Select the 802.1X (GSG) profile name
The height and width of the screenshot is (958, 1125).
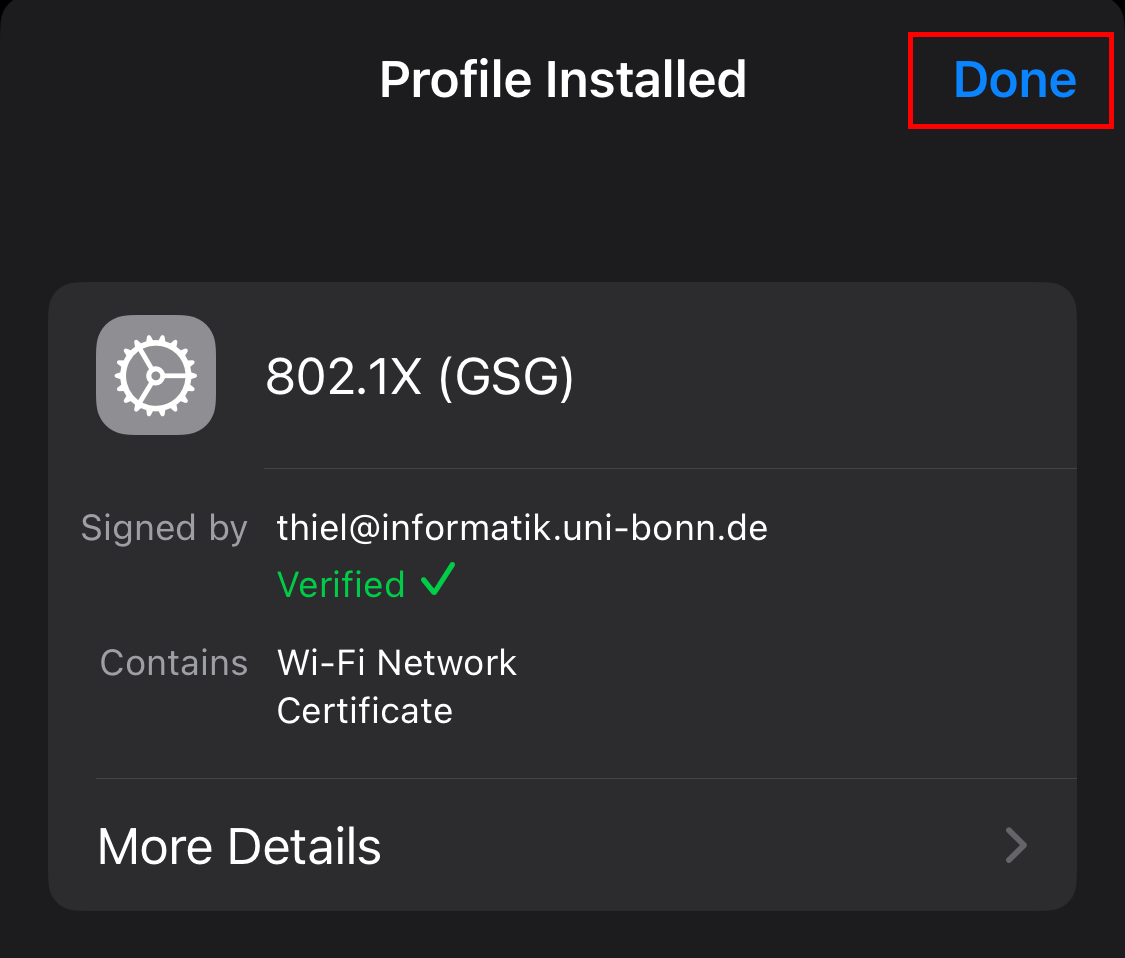pos(420,377)
